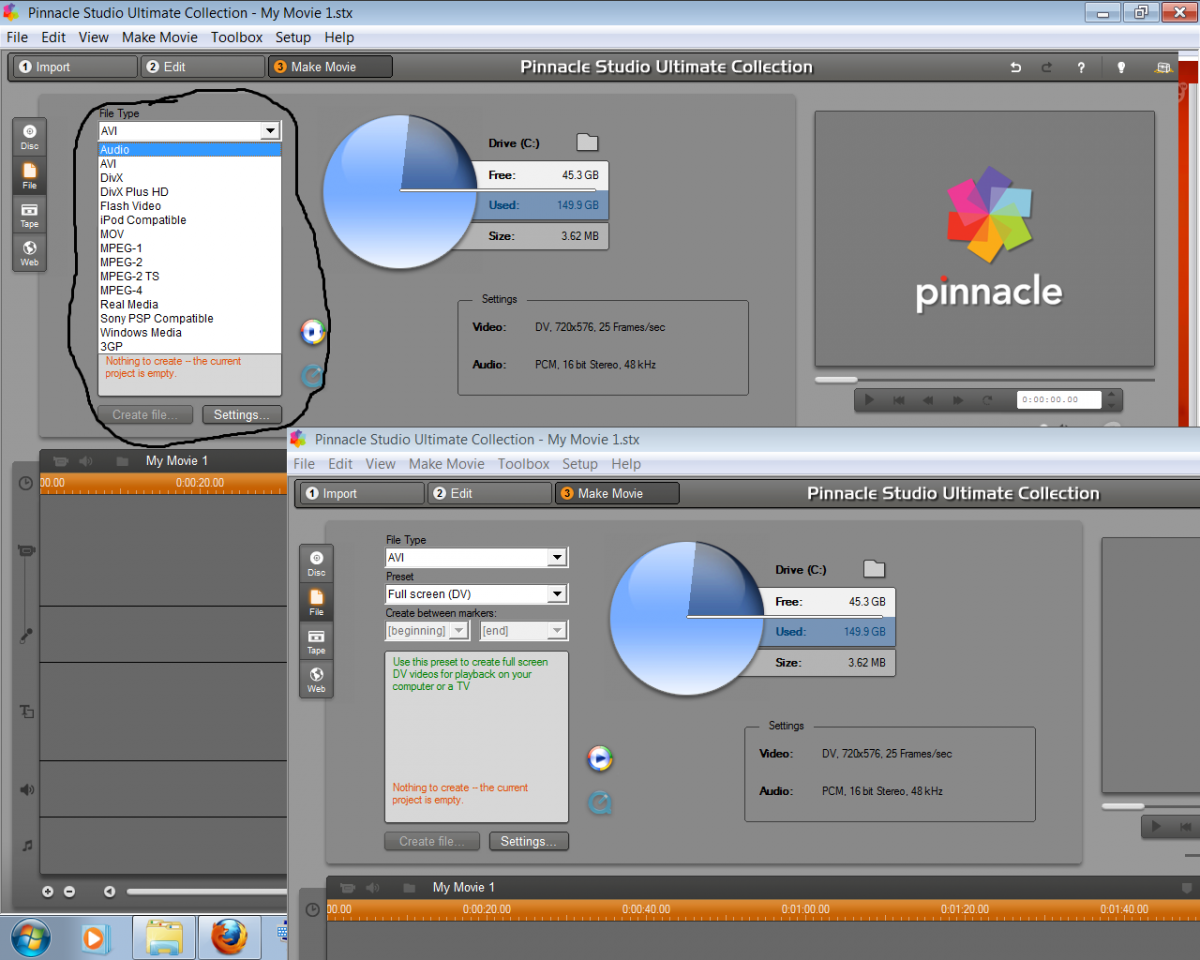Click camcorder icon left of My Movie 1, front window
1200x960 pixels.
[x=348, y=887]
